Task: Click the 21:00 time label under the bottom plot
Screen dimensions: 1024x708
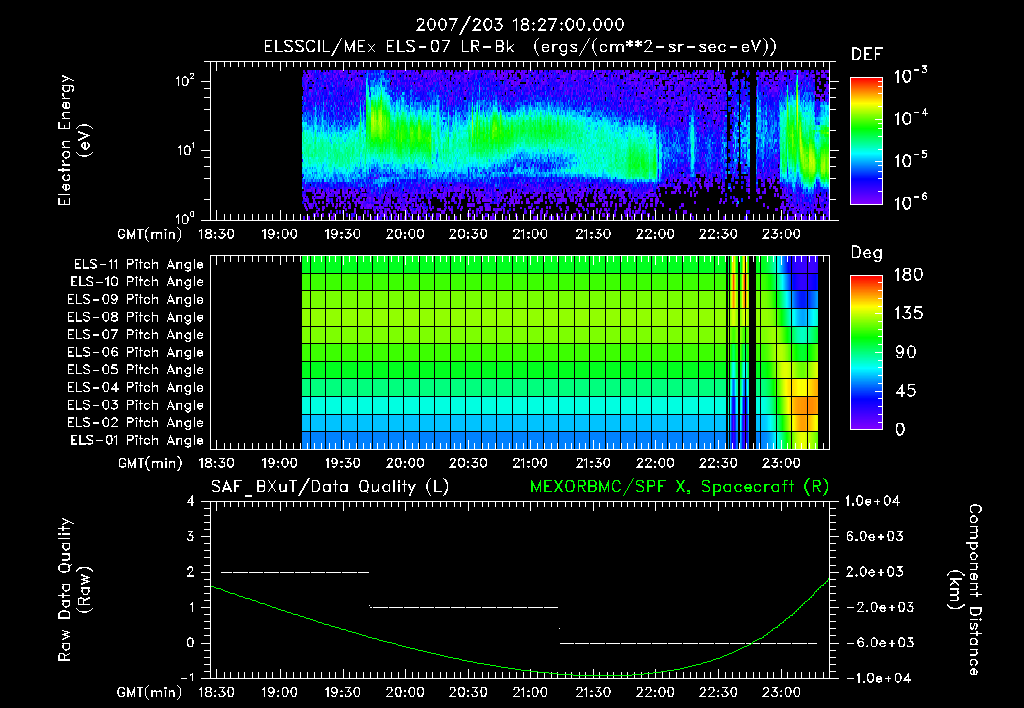Action: [x=530, y=692]
